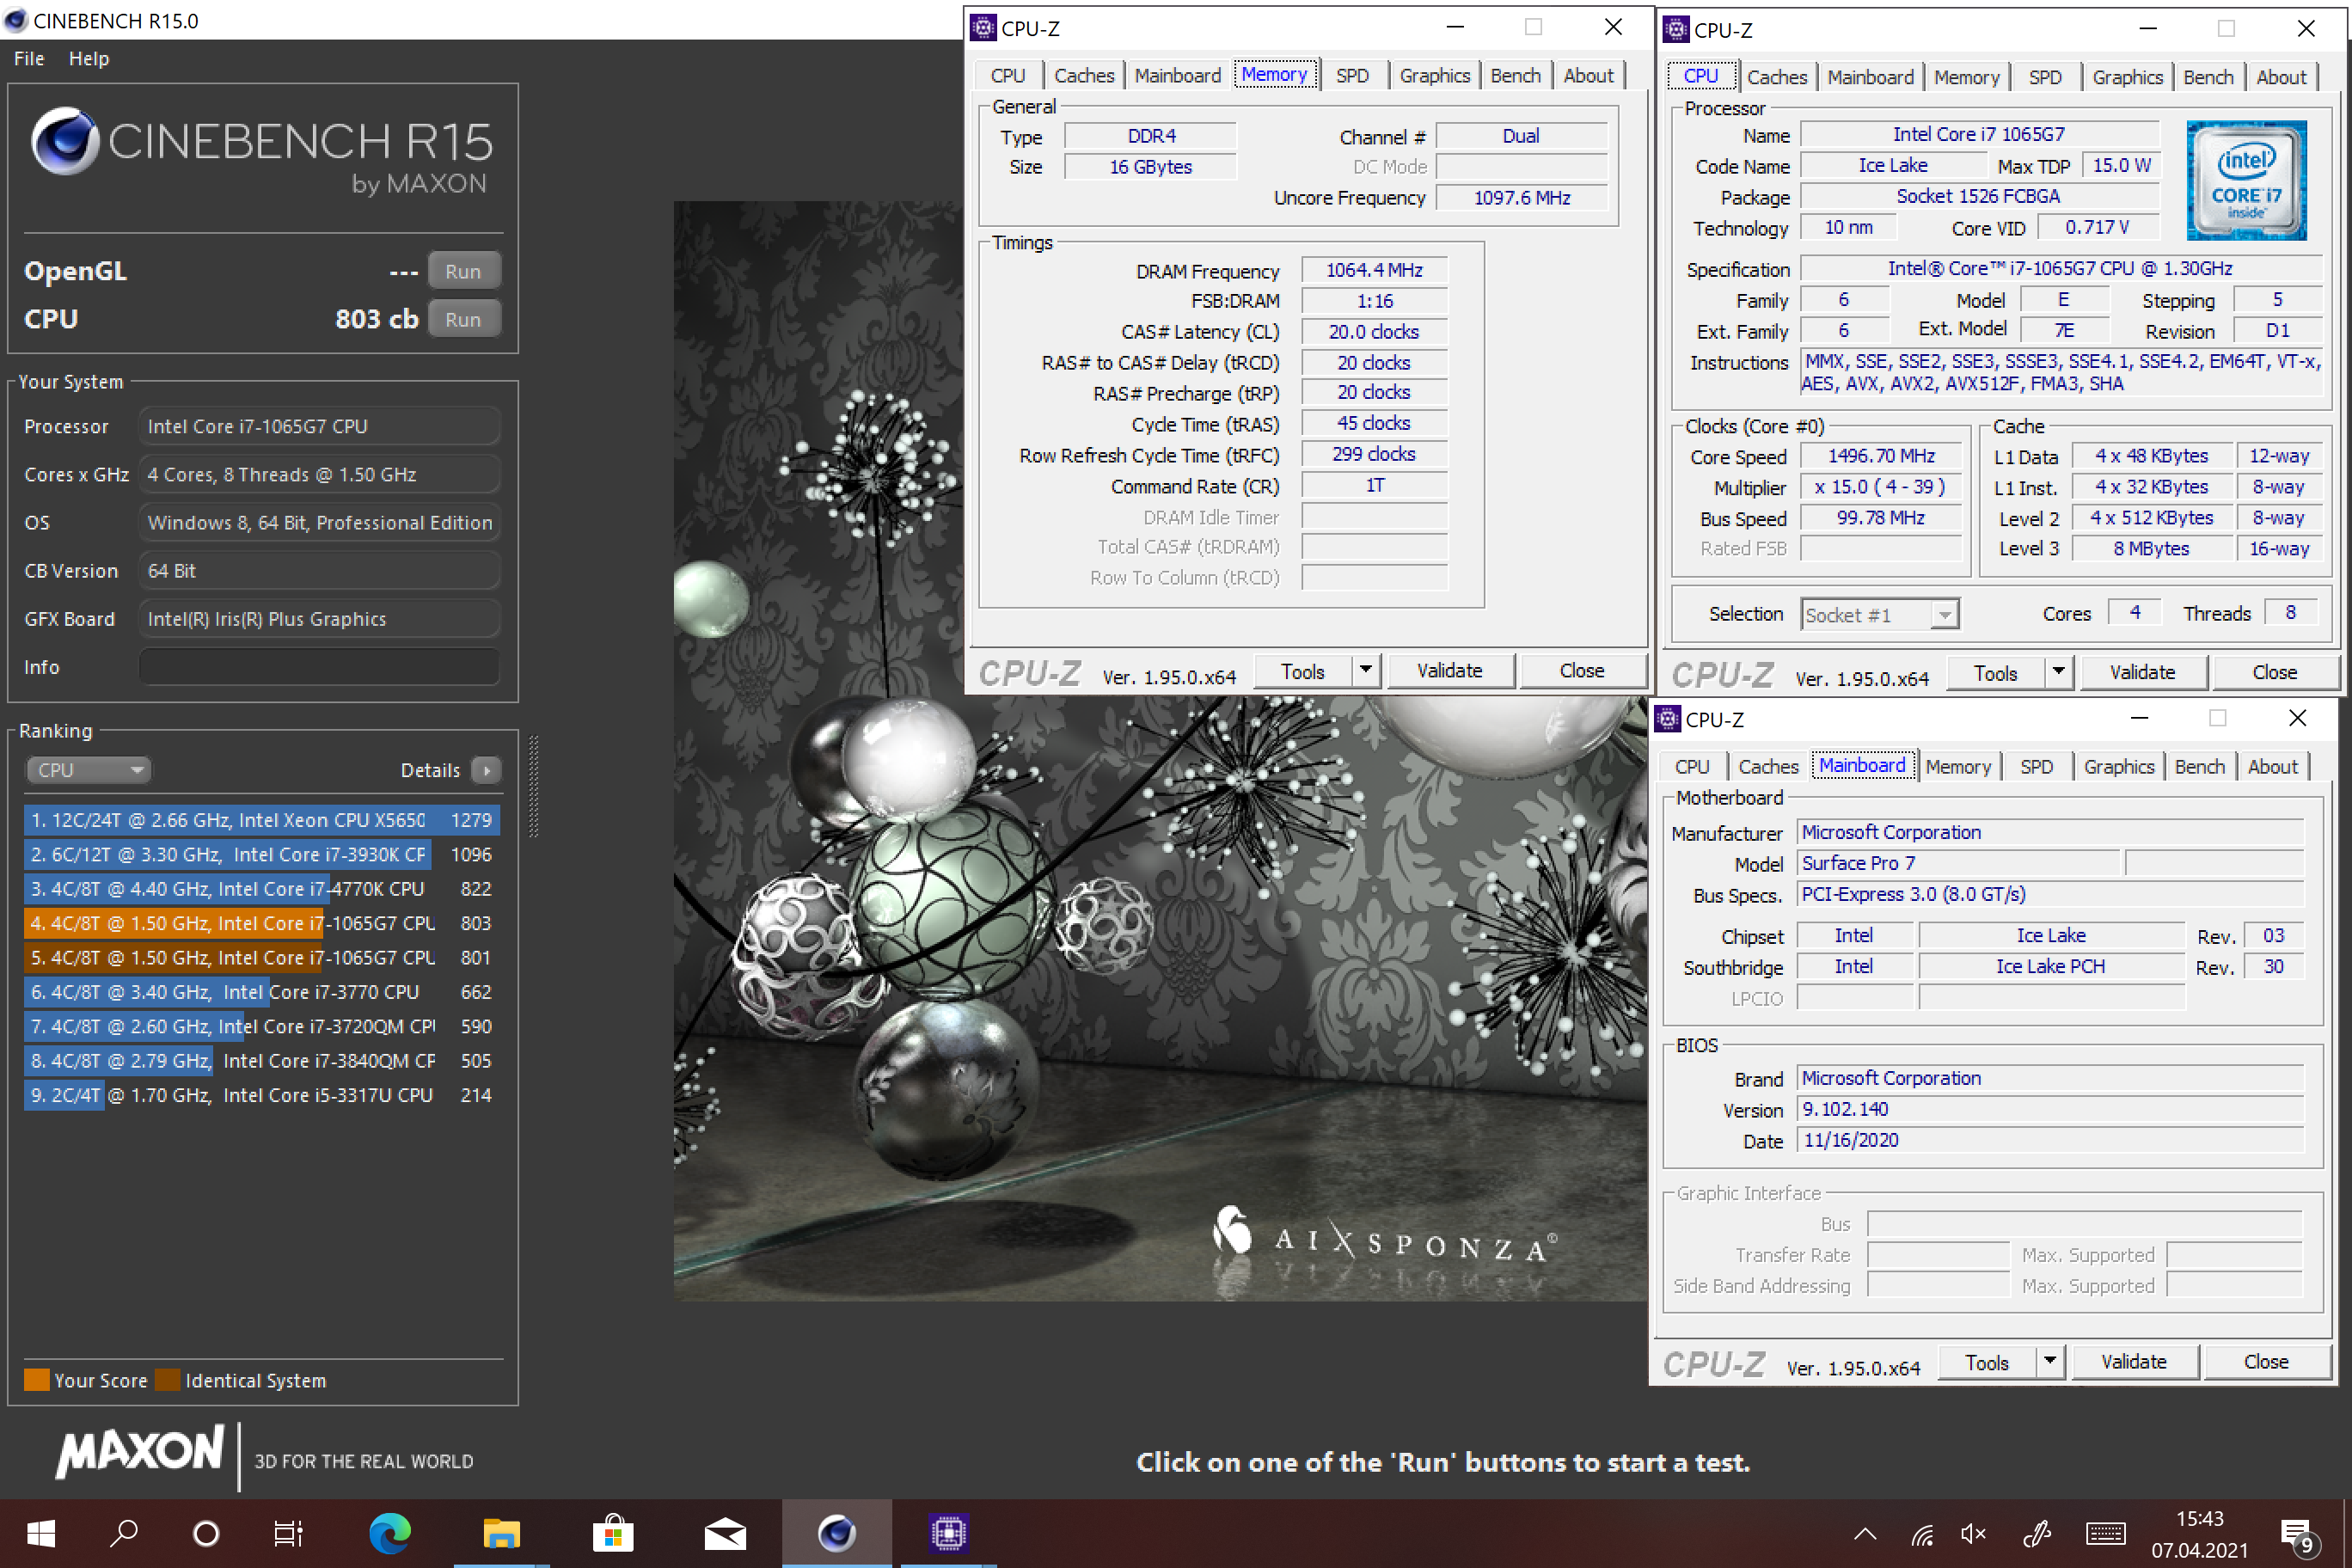This screenshot has width=2352, height=1568.
Task: Click Validate in CPU-tab CPU-Z window
Action: point(2142,673)
